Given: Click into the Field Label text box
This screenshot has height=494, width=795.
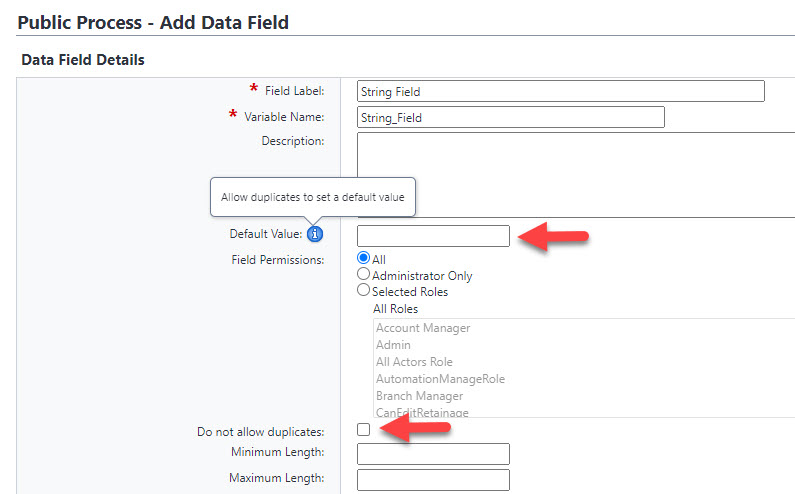Looking at the screenshot, I should pyautogui.click(x=560, y=92).
